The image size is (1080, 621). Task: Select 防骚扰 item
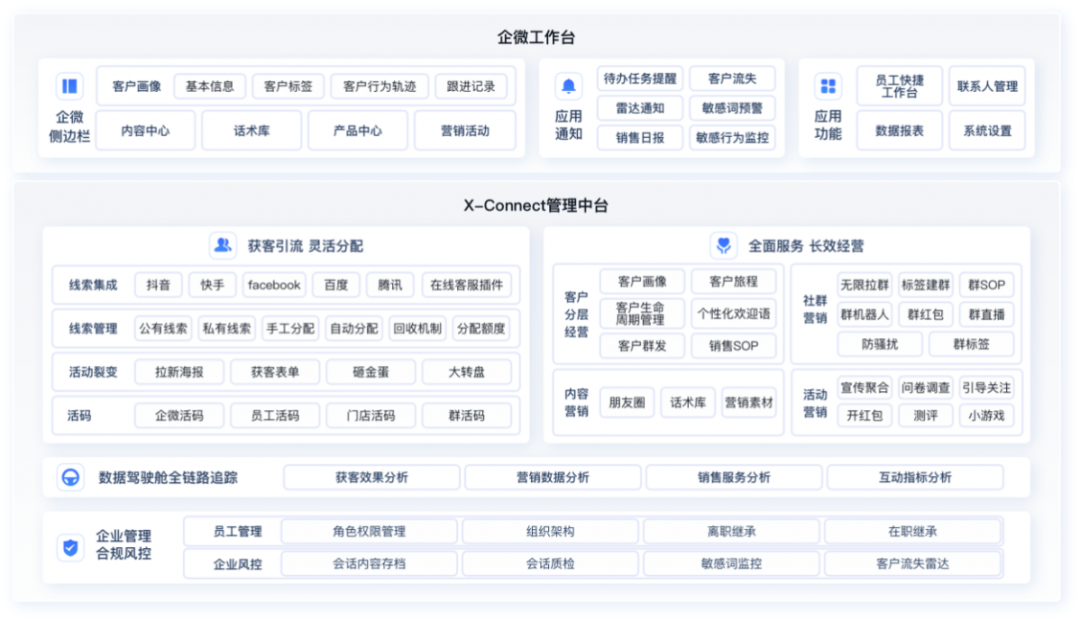tap(880, 344)
